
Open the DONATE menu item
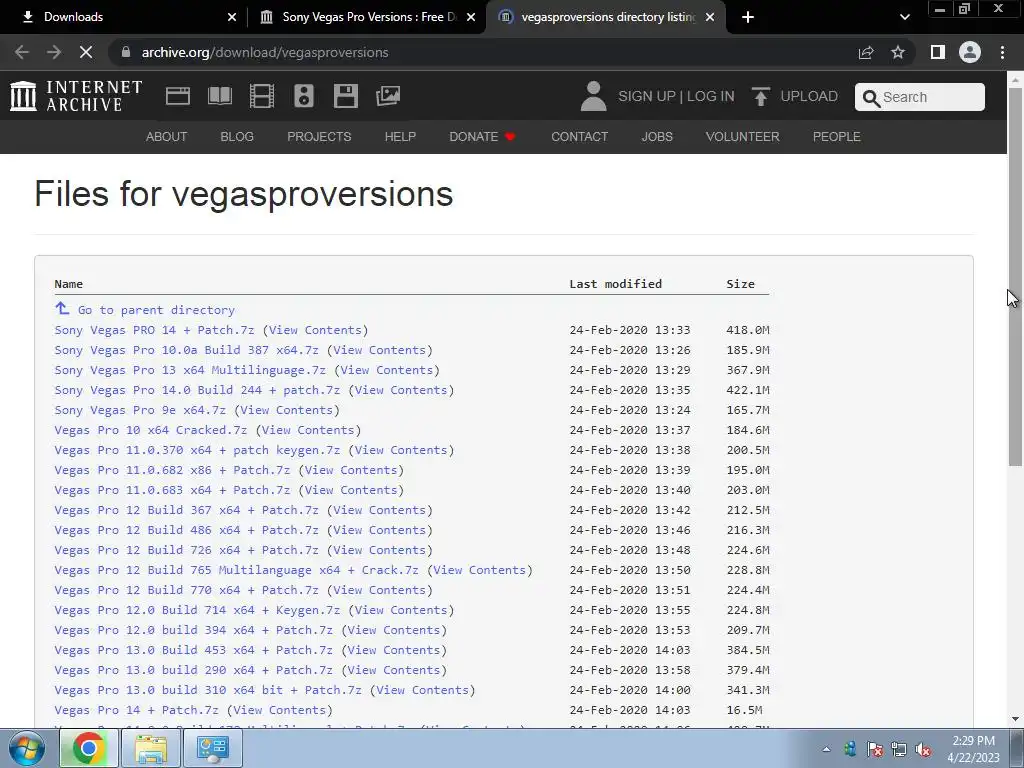coord(483,136)
